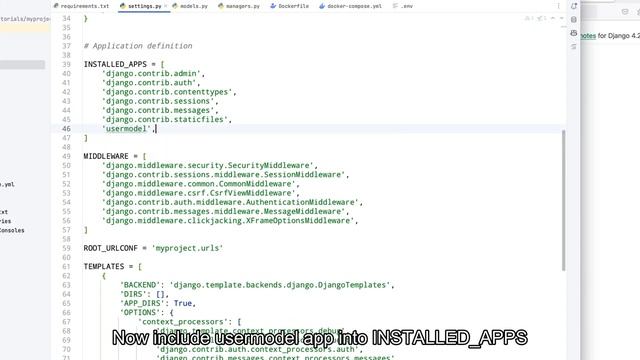
Task: Open the bottom right-sidebar tool window icon
Action: tap(574, 47)
